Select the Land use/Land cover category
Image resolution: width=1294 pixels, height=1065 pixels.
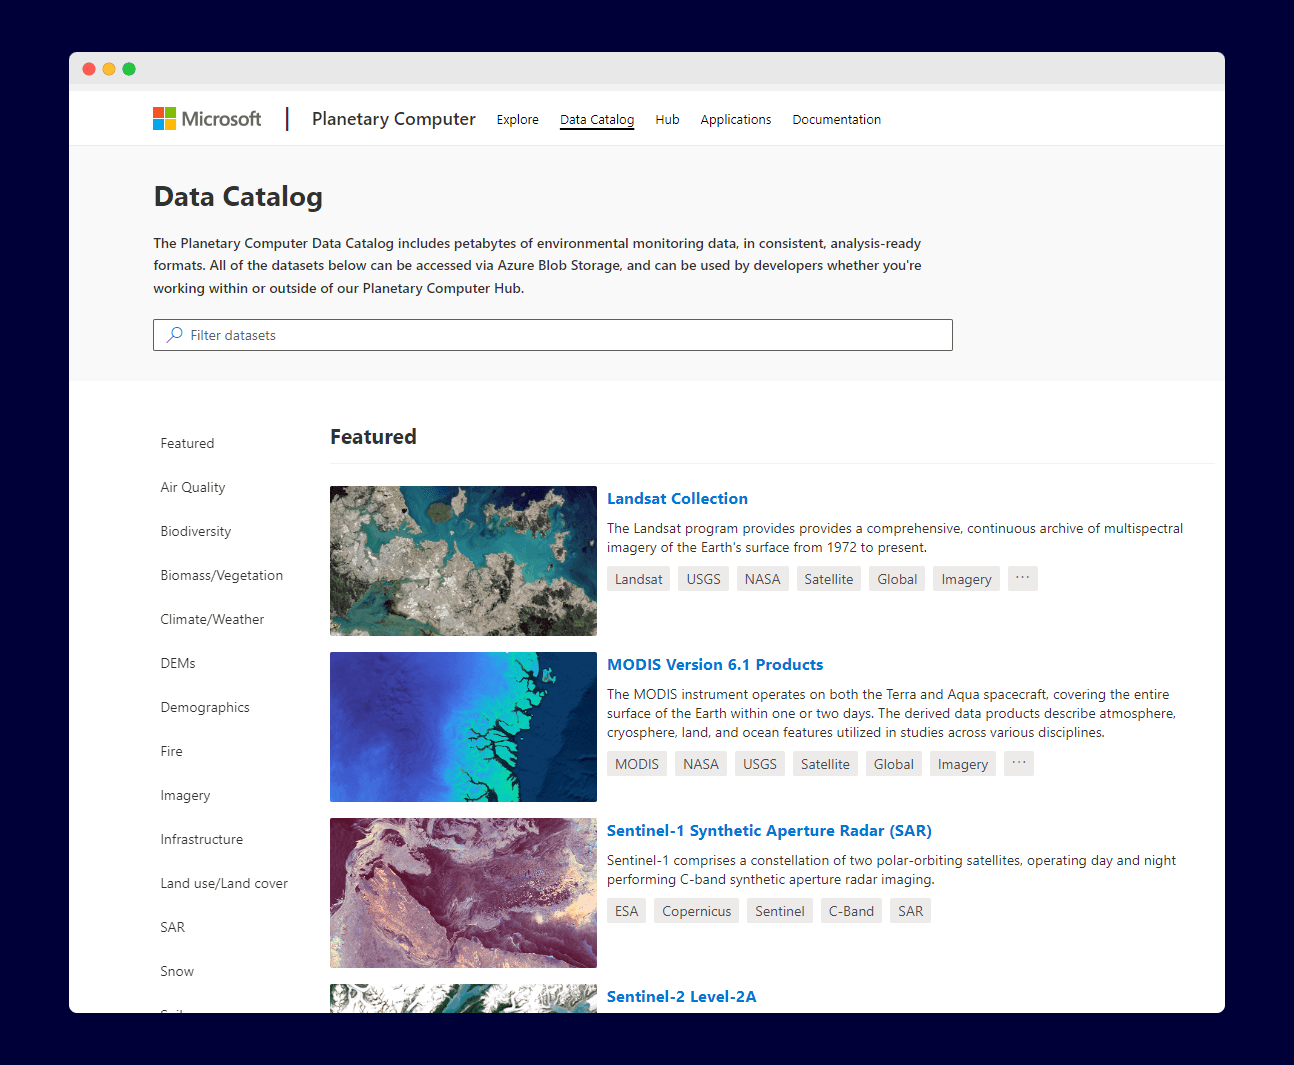pos(223,883)
